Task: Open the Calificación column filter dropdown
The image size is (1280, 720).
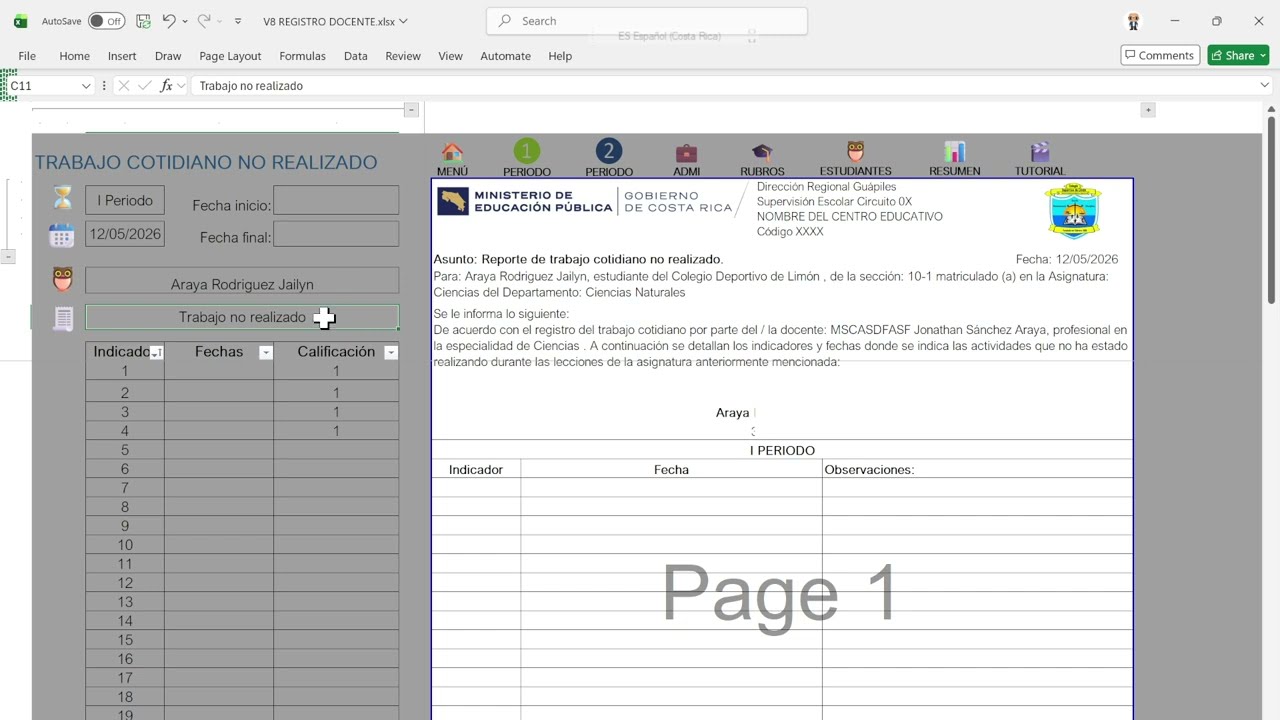Action: (x=391, y=352)
